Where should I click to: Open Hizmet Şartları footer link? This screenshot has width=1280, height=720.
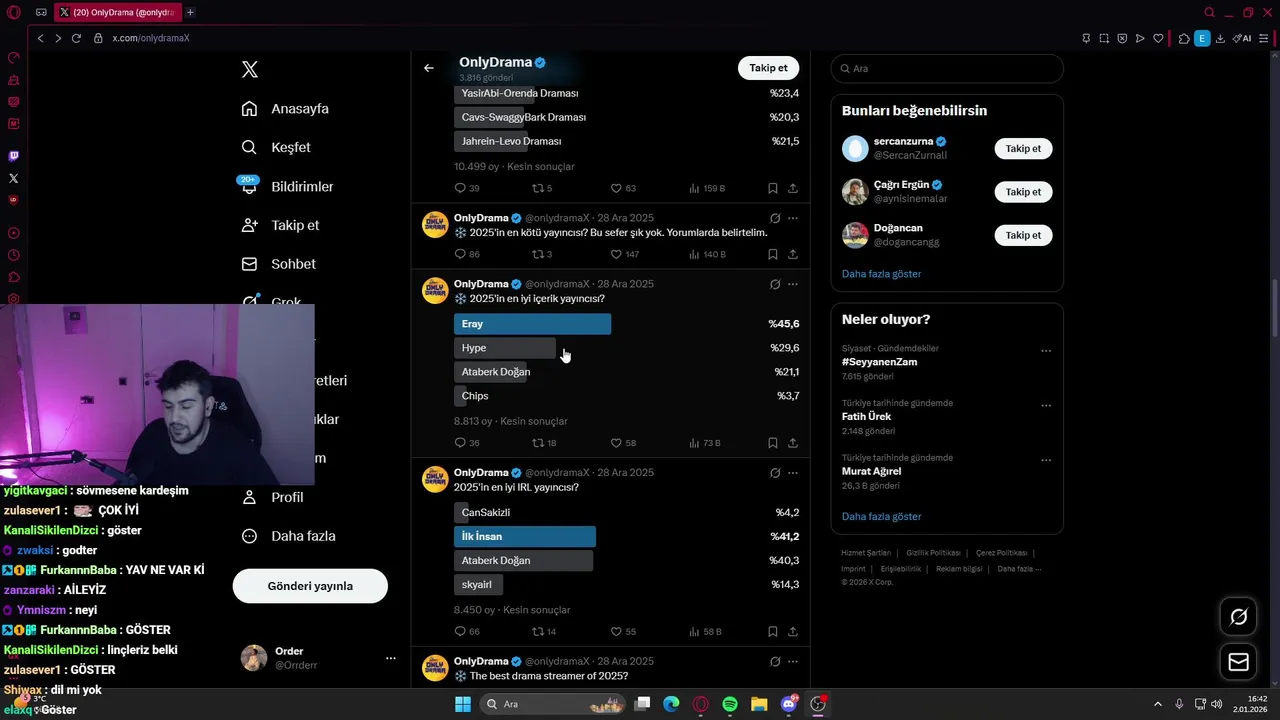(866, 553)
